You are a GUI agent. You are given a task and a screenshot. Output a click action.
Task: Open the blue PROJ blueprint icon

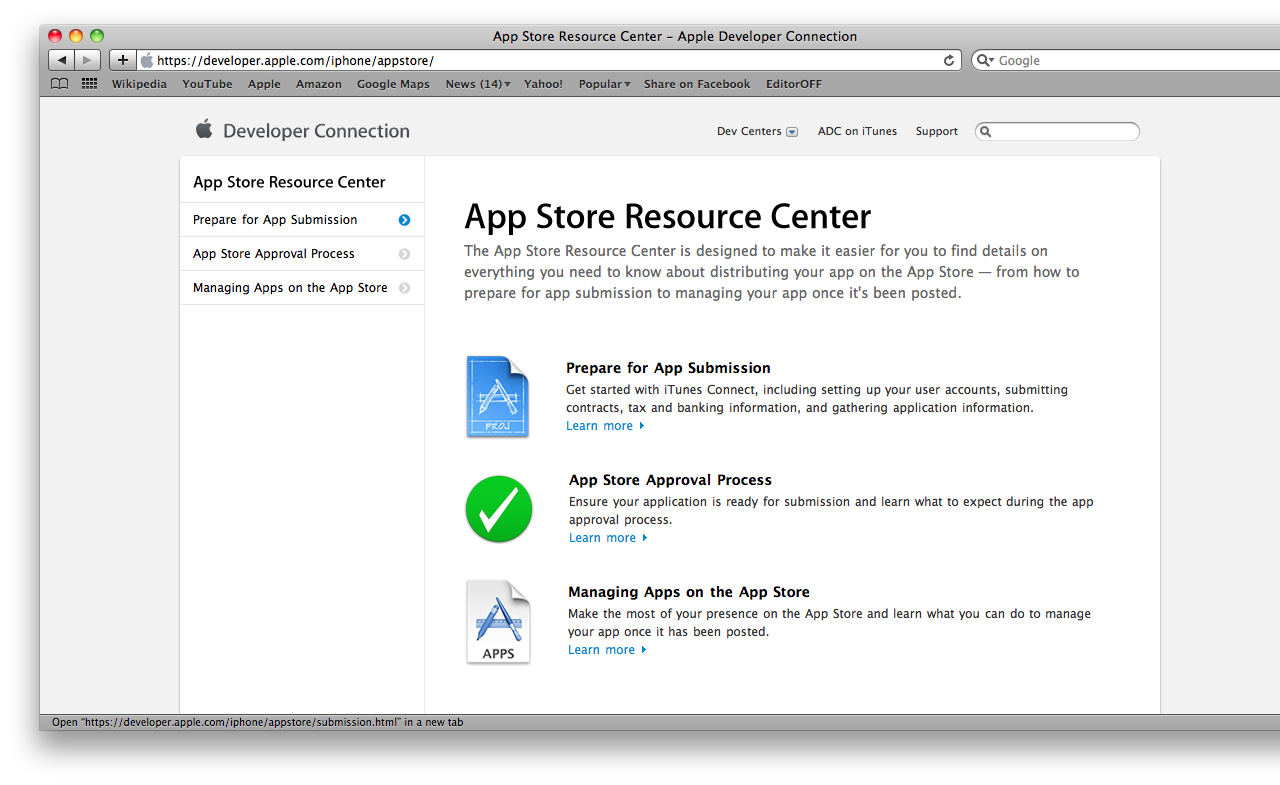[497, 397]
